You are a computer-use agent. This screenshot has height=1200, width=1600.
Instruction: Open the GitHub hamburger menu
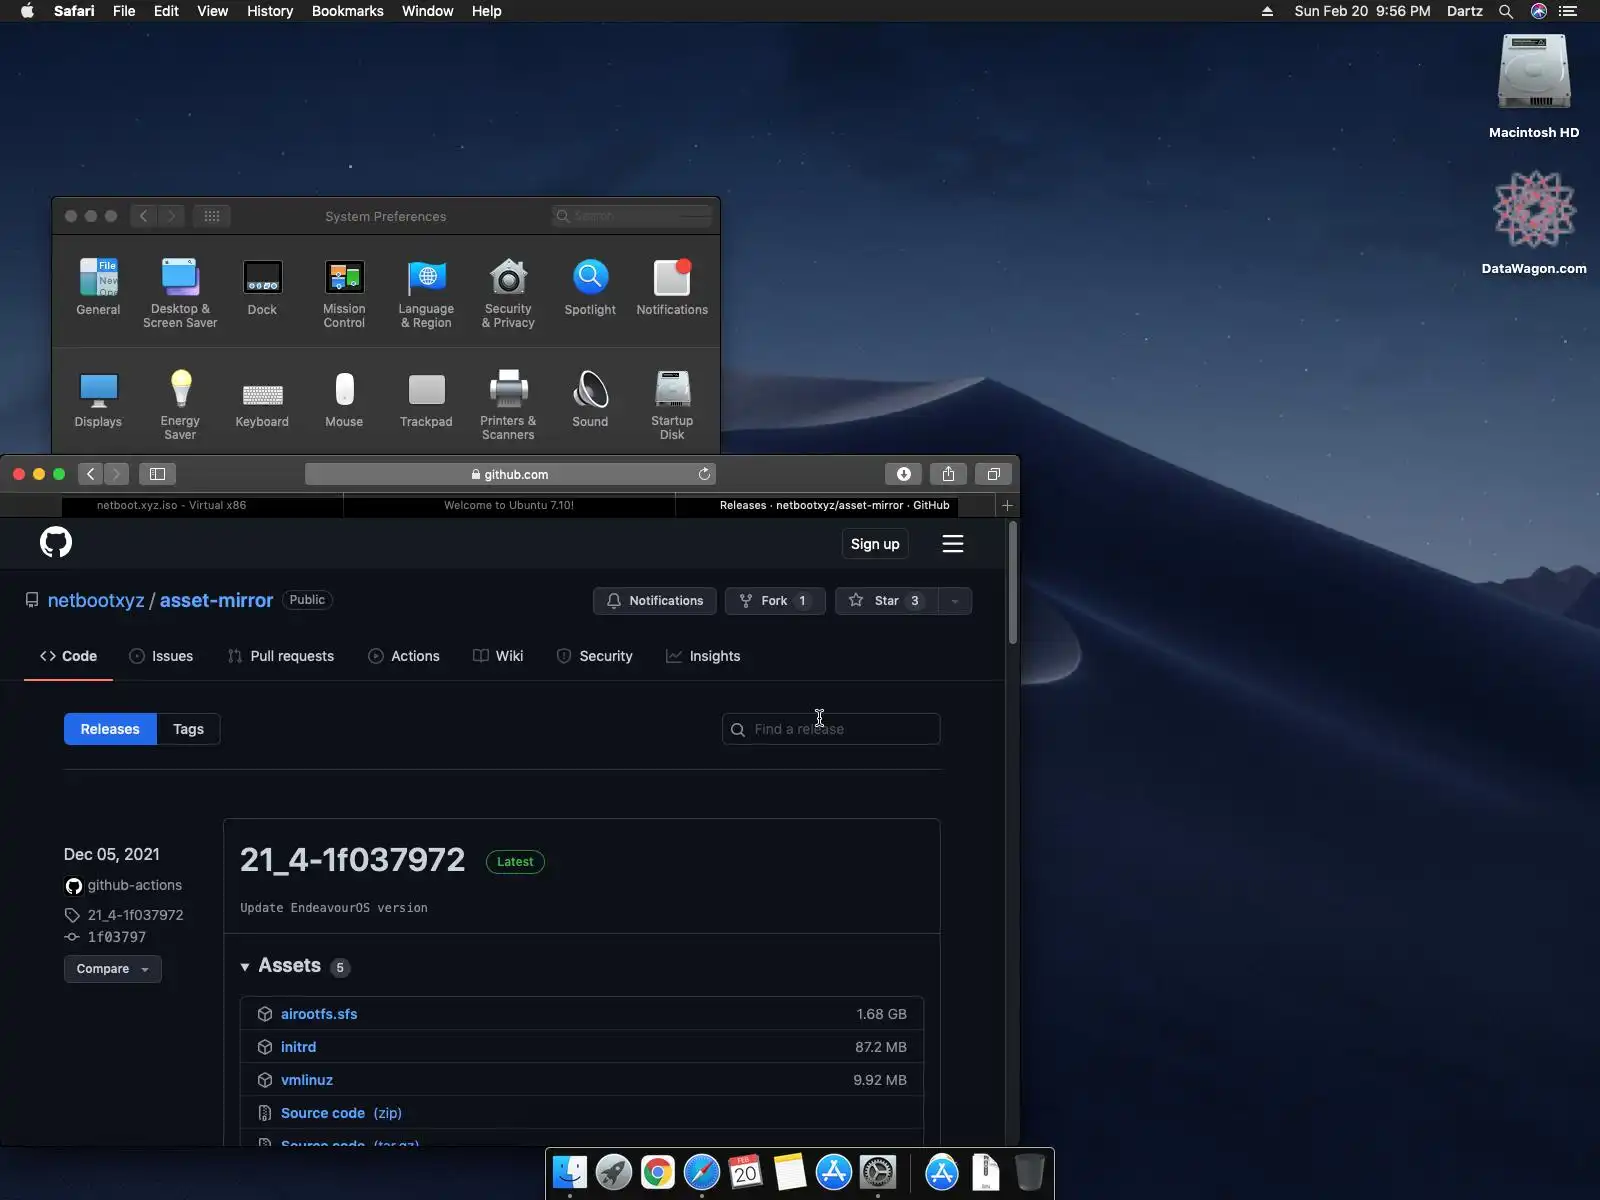[953, 544]
